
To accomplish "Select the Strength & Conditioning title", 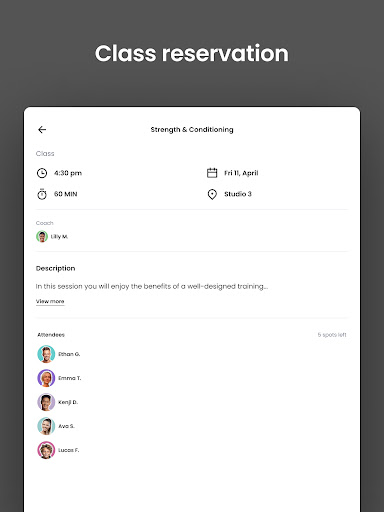I will coord(192,130).
